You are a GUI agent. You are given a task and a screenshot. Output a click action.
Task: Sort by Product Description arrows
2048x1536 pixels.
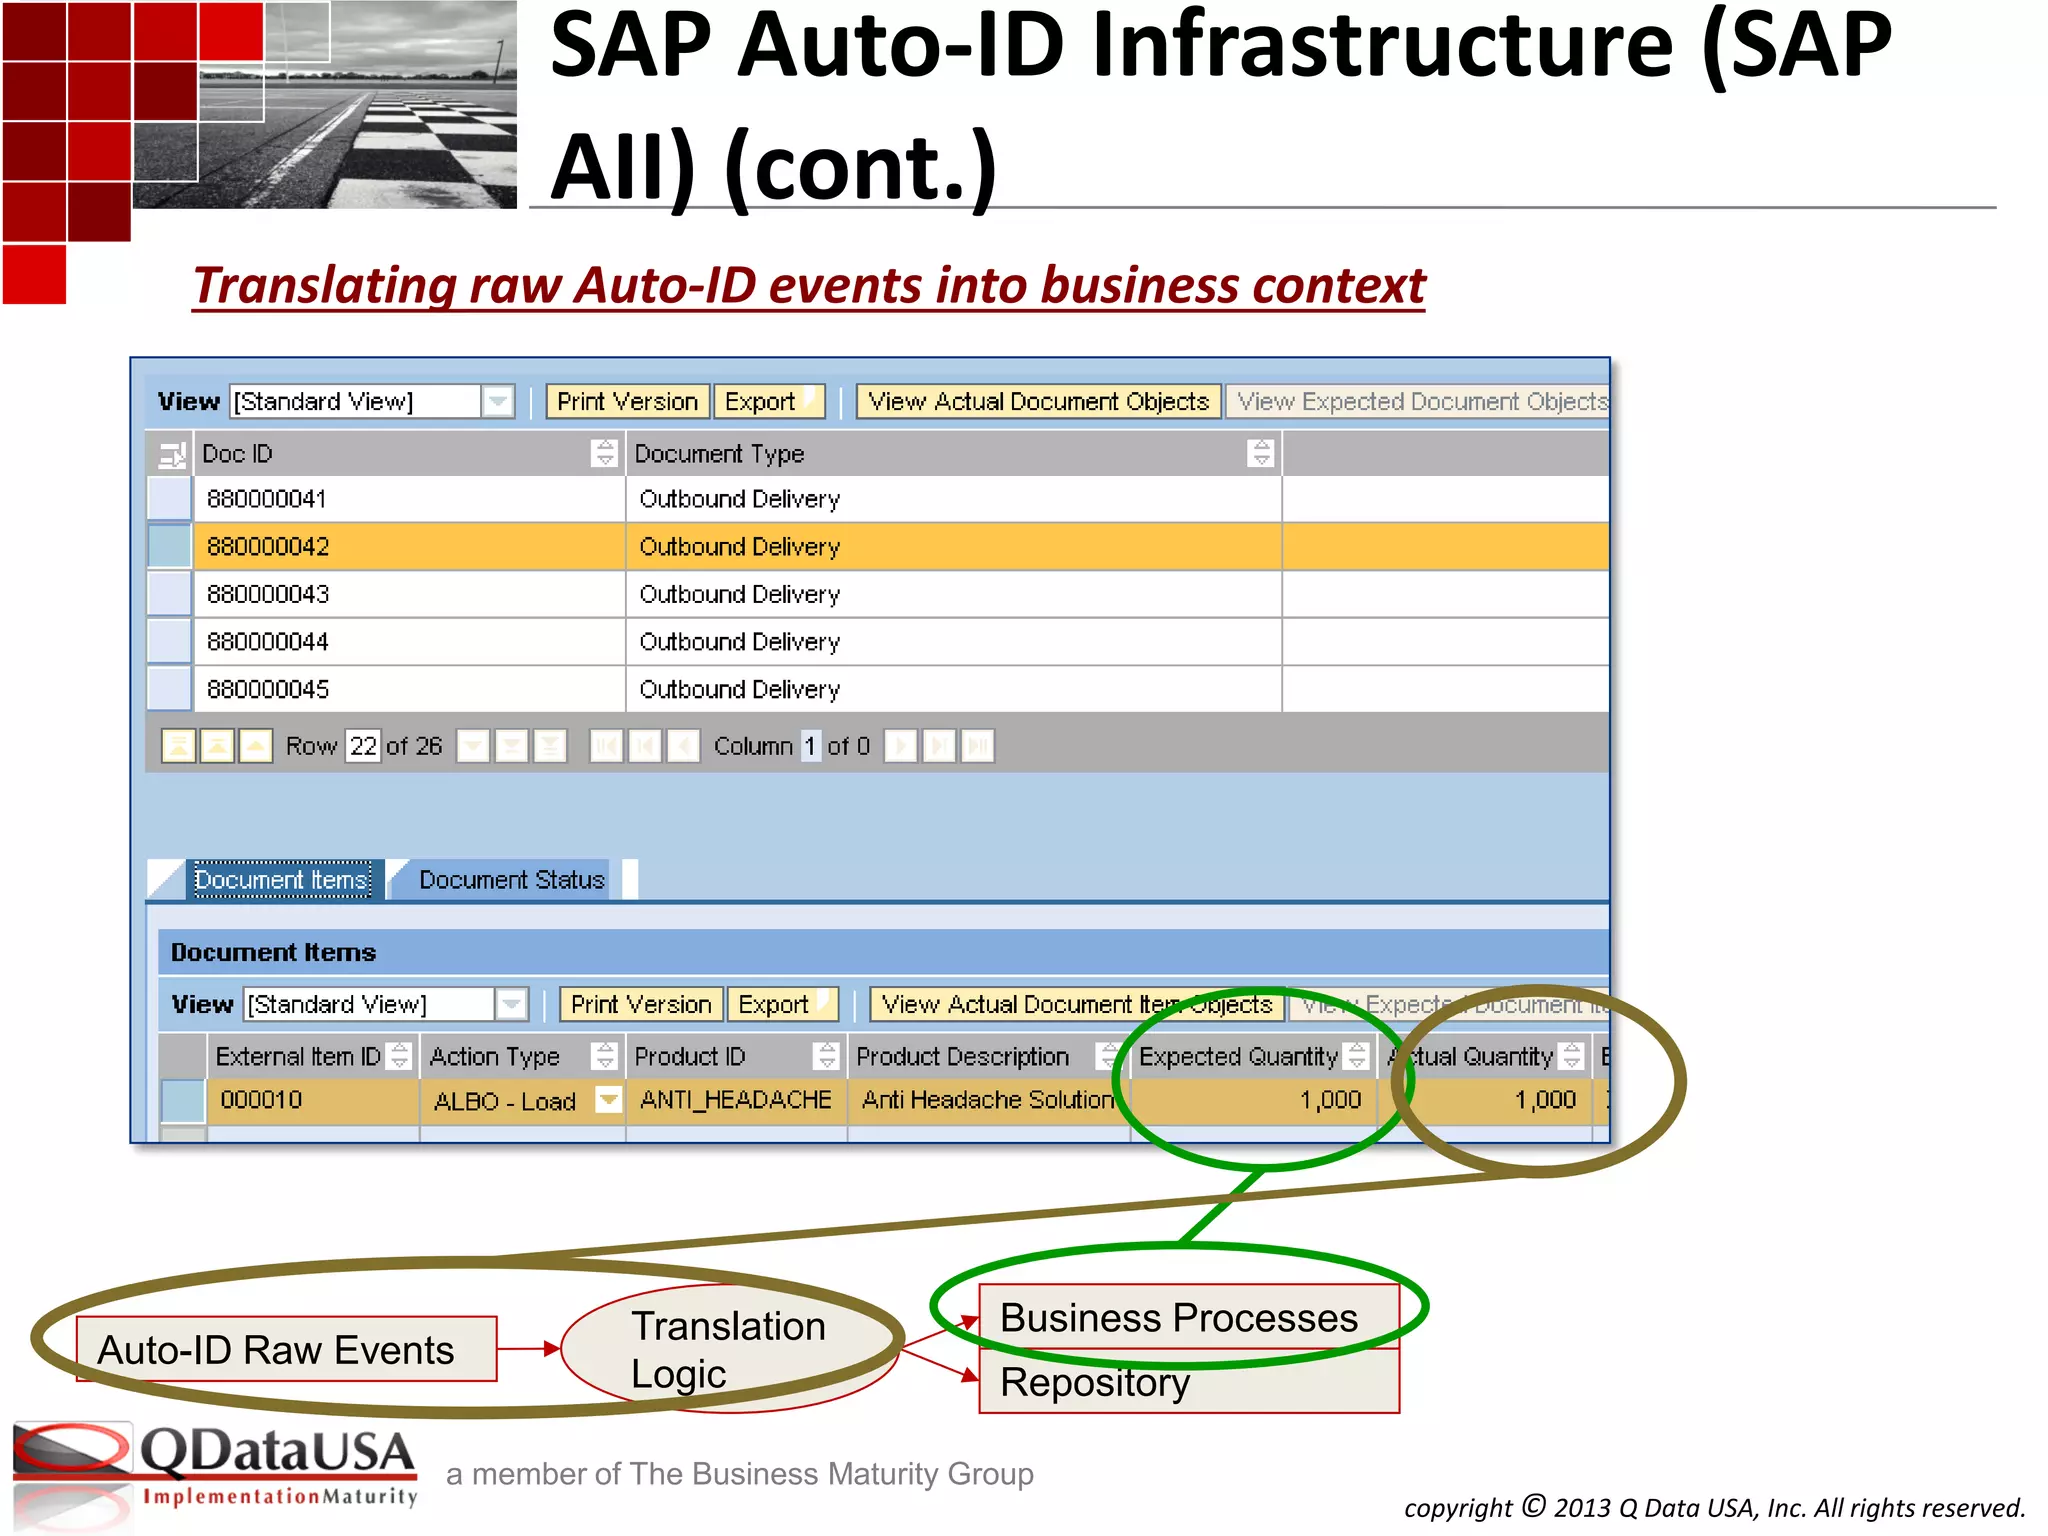click(x=1107, y=1056)
